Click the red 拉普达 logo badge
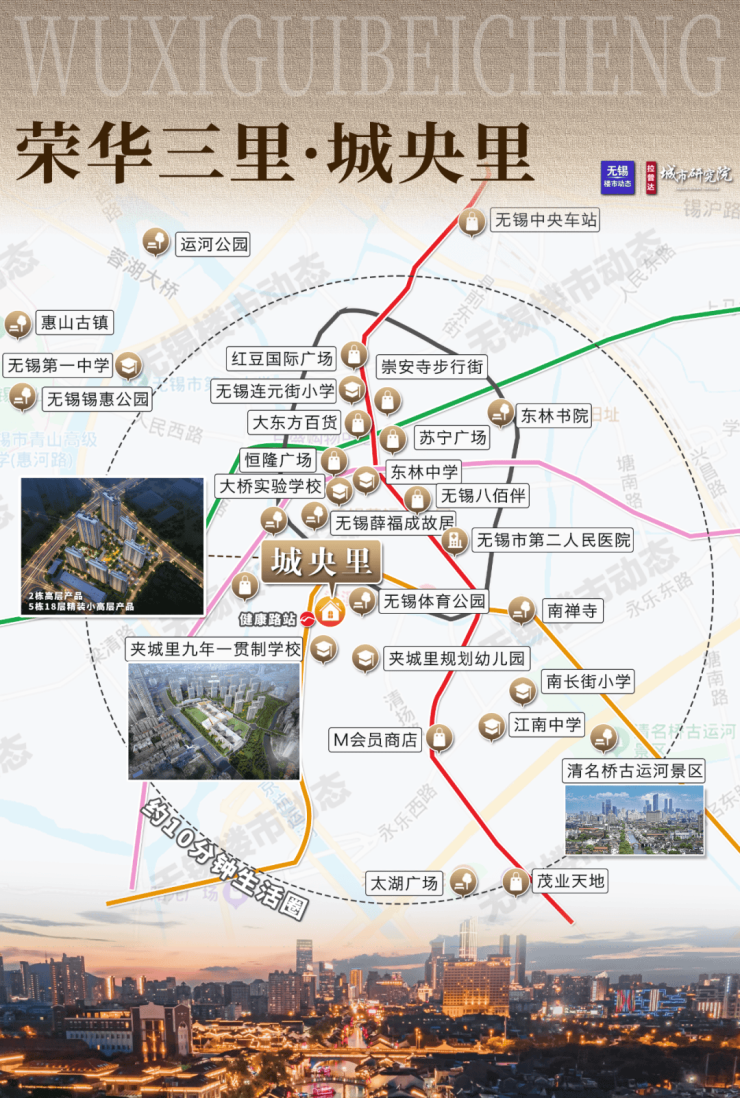Screen dimensions: 740x1098 (650, 178)
